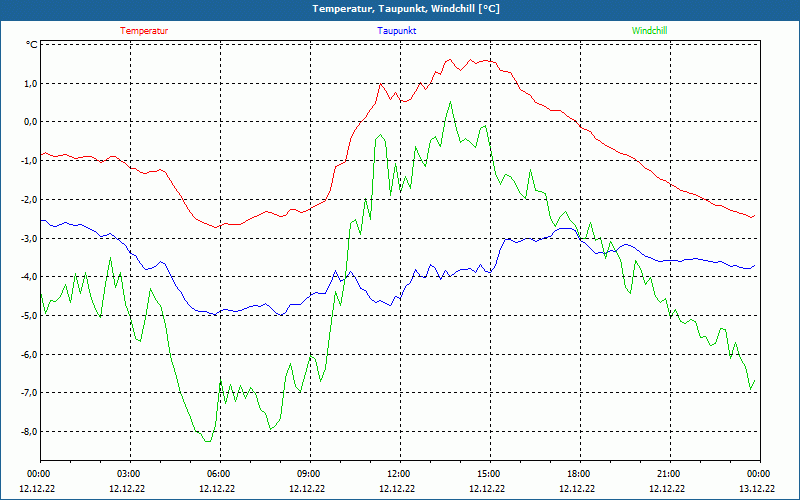The image size is (800, 500).
Task: Click the -7,0 y-axis value
Action: (x=29, y=393)
